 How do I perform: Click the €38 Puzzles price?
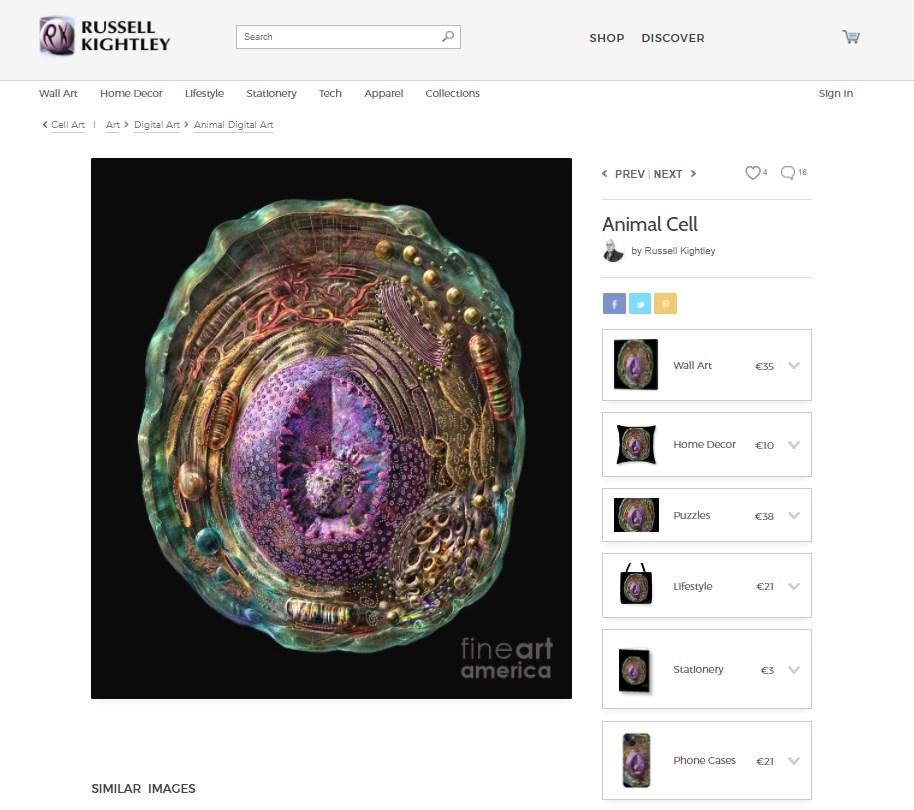click(x=764, y=516)
